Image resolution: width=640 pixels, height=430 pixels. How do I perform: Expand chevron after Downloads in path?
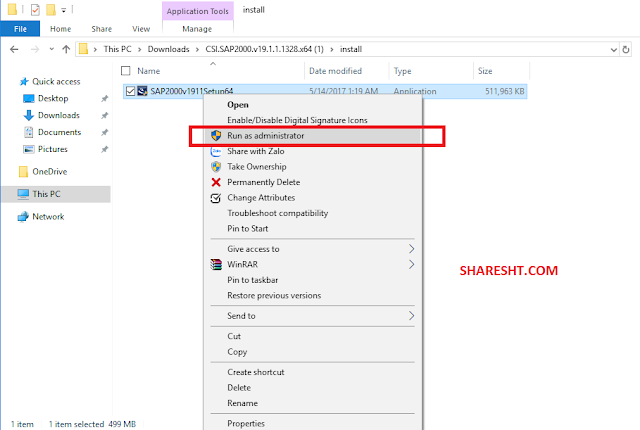198,49
